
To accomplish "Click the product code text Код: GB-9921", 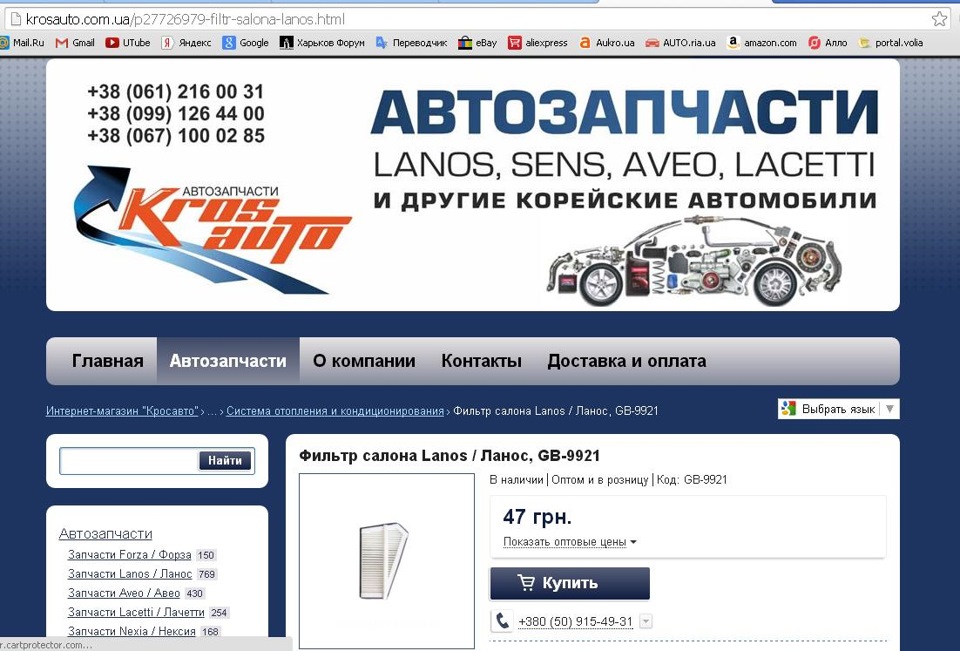I will pyautogui.click(x=692, y=480).
